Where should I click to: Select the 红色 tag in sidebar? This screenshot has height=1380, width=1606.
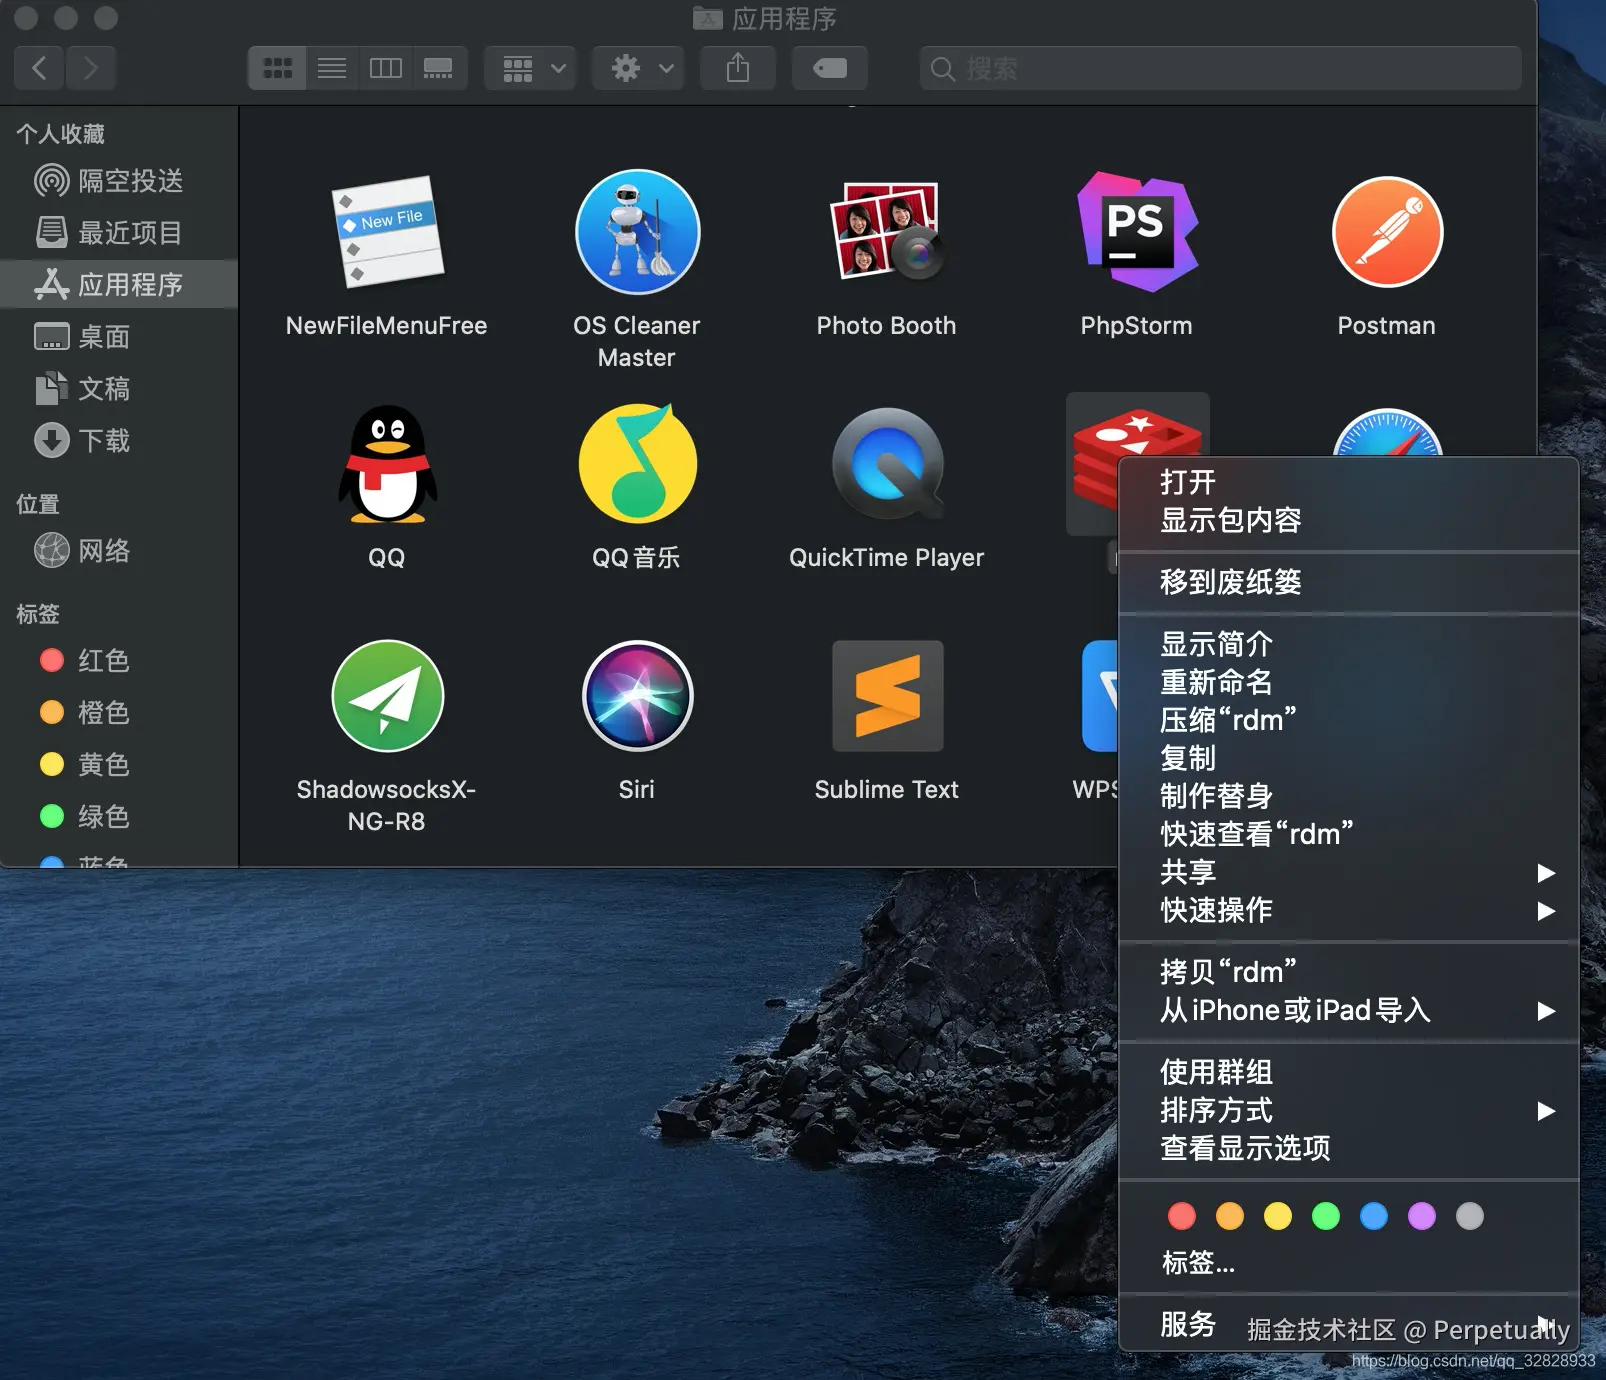[119, 661]
